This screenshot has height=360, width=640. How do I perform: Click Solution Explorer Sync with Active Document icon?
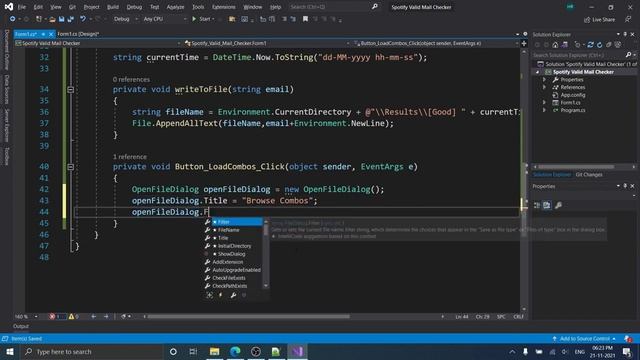590,45
